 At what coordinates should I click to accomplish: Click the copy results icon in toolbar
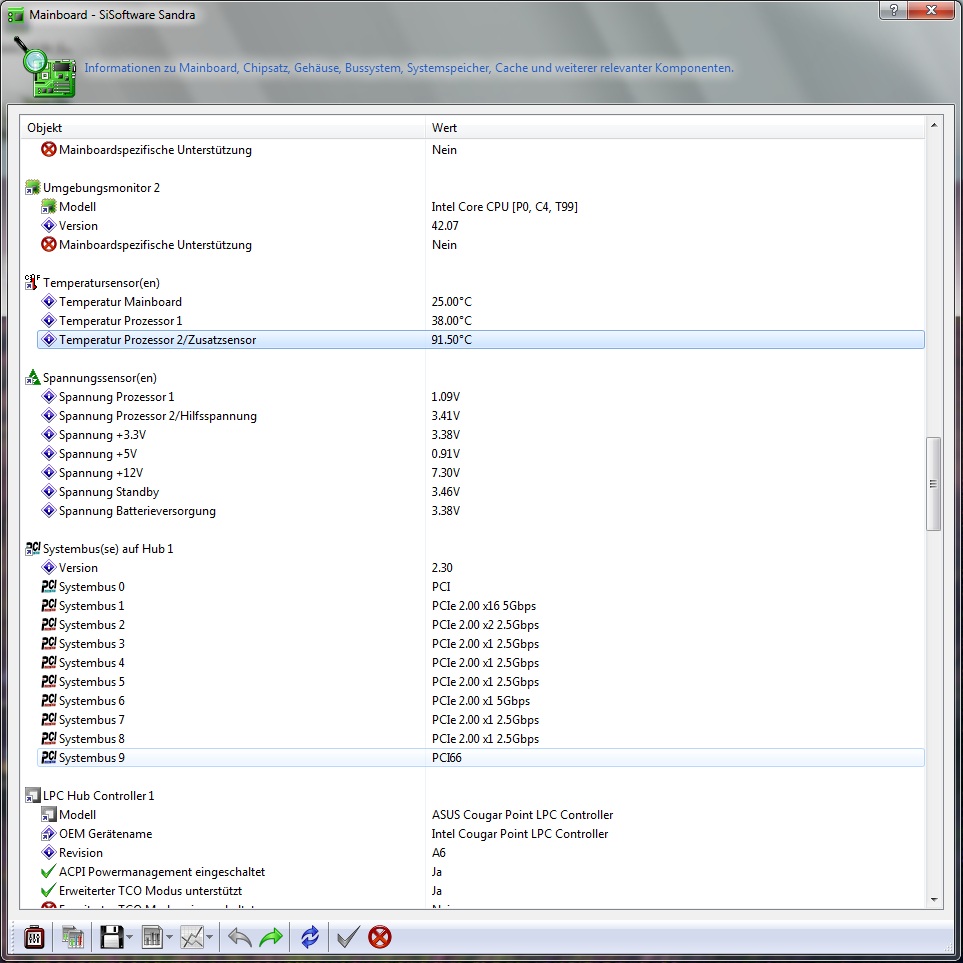pos(72,937)
